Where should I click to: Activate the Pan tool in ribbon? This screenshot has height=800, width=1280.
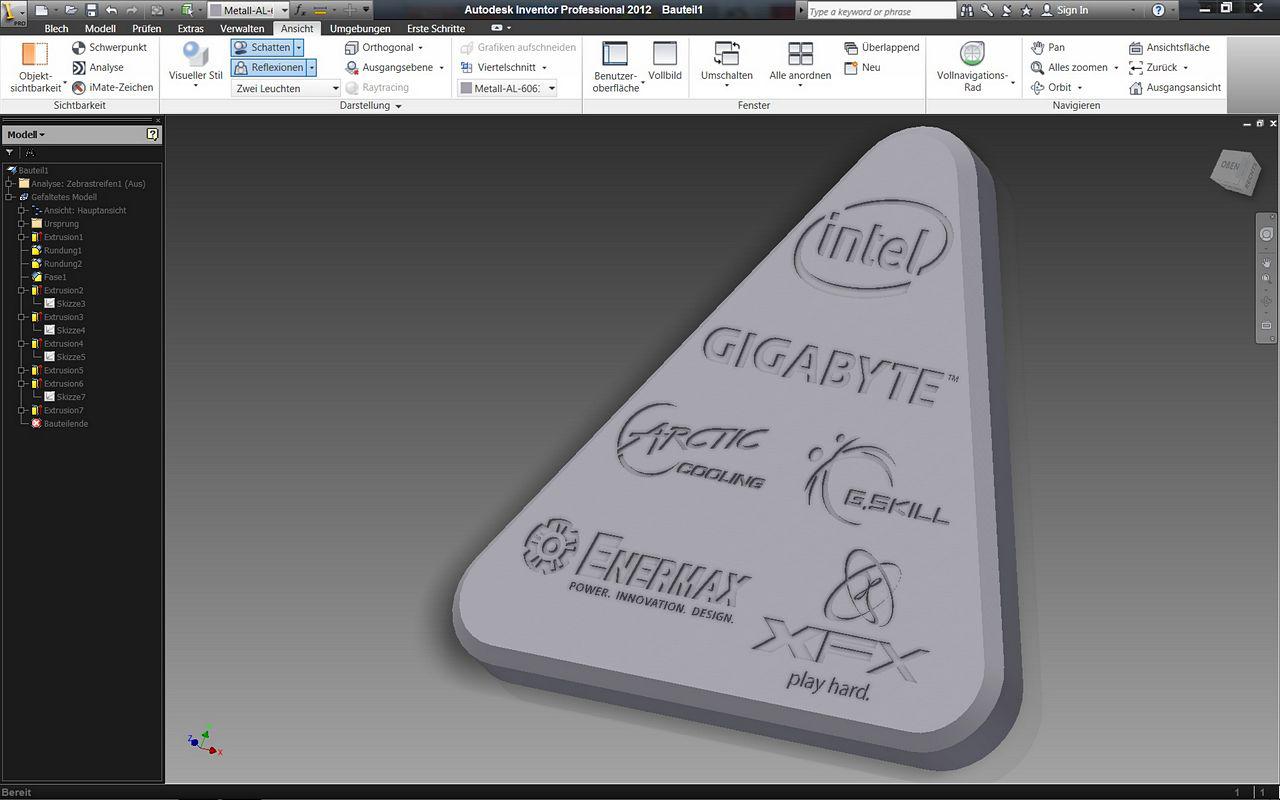click(1047, 48)
